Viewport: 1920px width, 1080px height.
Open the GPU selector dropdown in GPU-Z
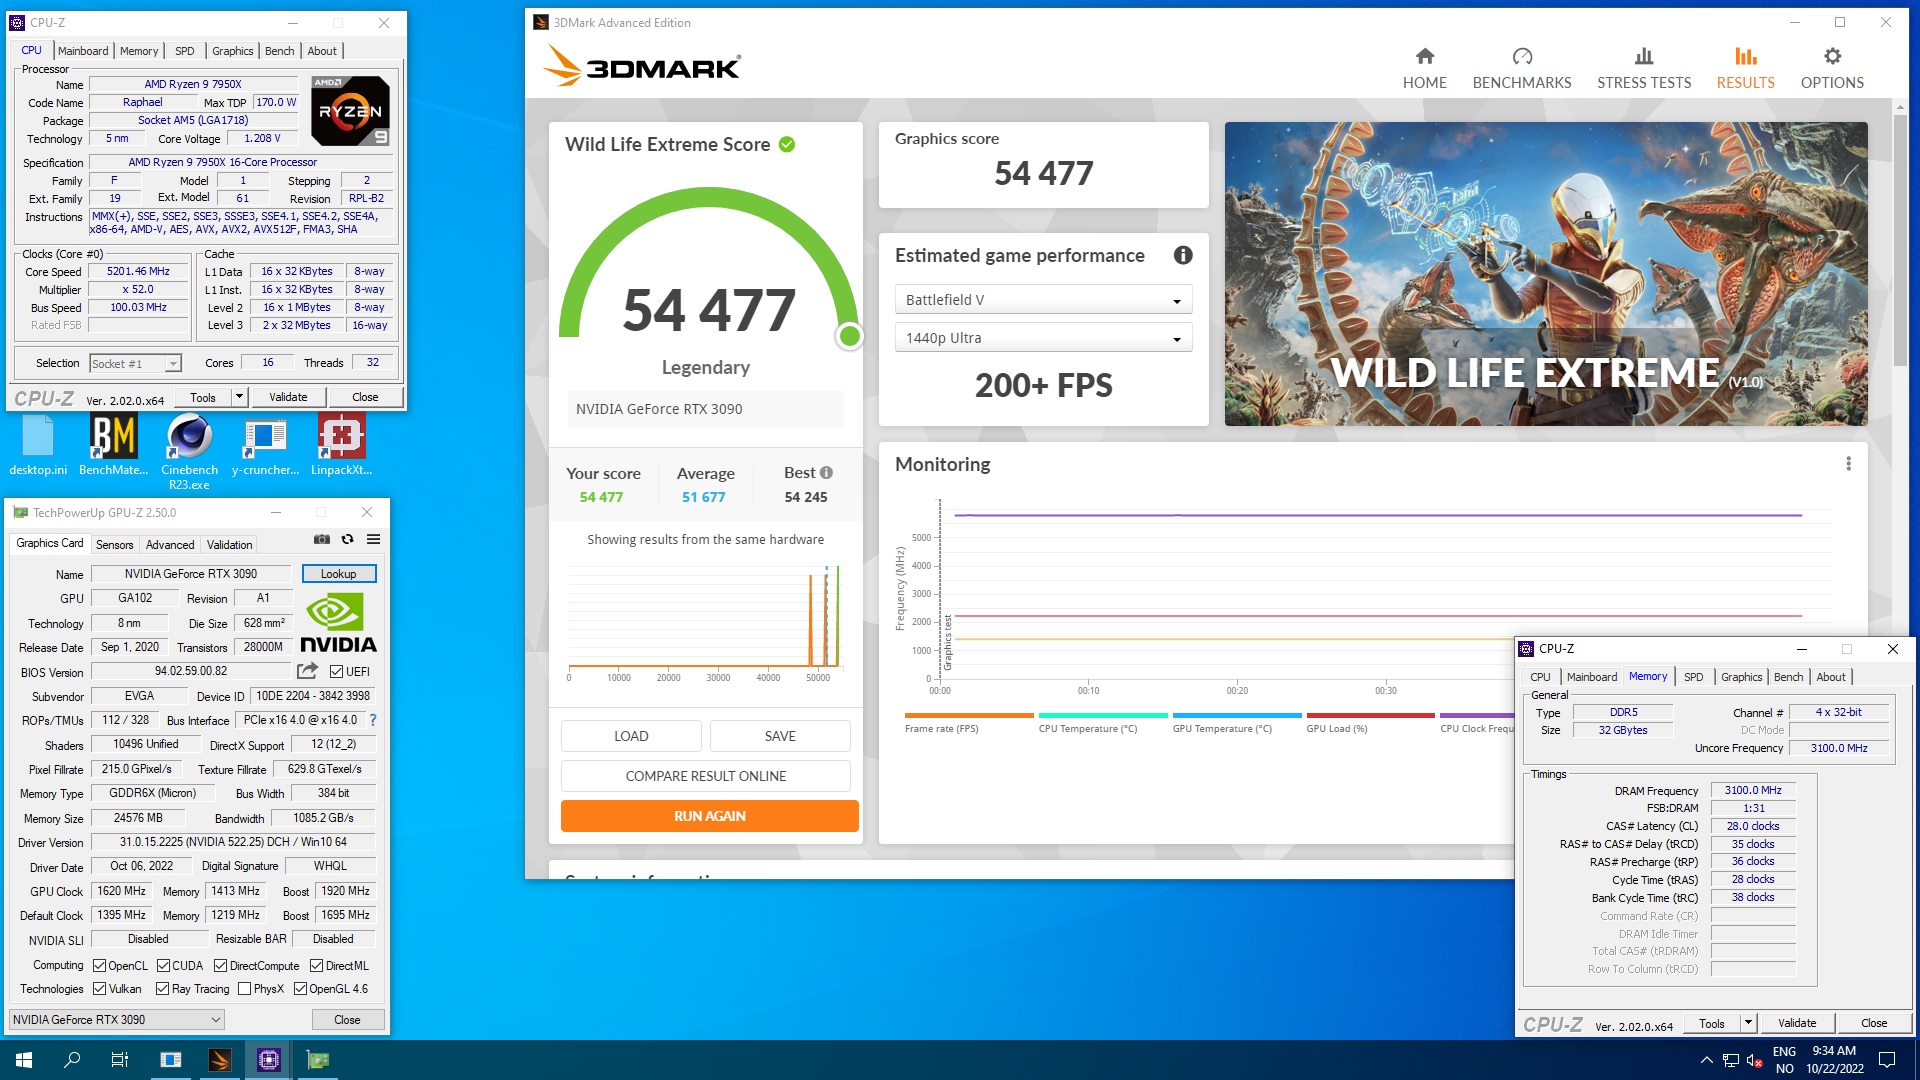click(116, 1020)
